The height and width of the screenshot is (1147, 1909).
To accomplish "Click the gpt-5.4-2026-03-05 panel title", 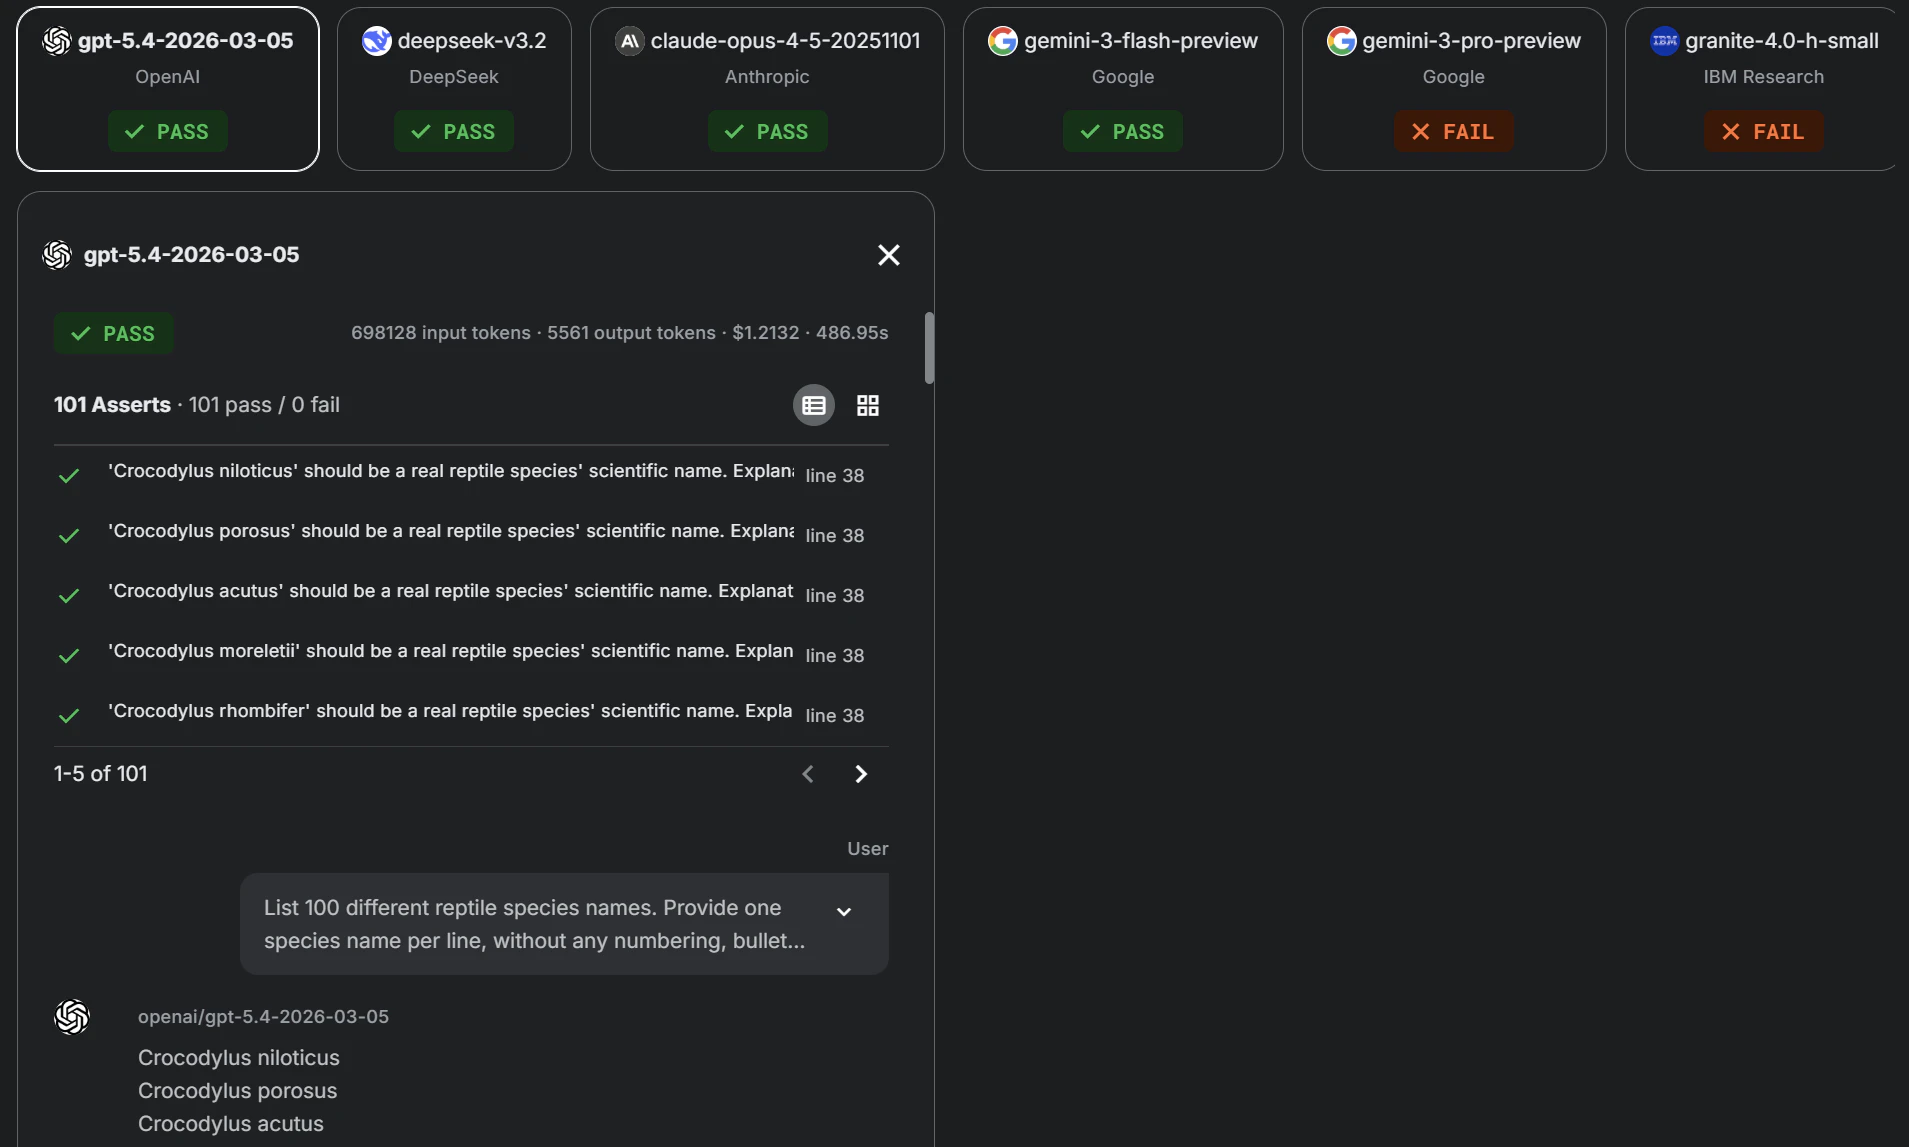I will click(192, 255).
